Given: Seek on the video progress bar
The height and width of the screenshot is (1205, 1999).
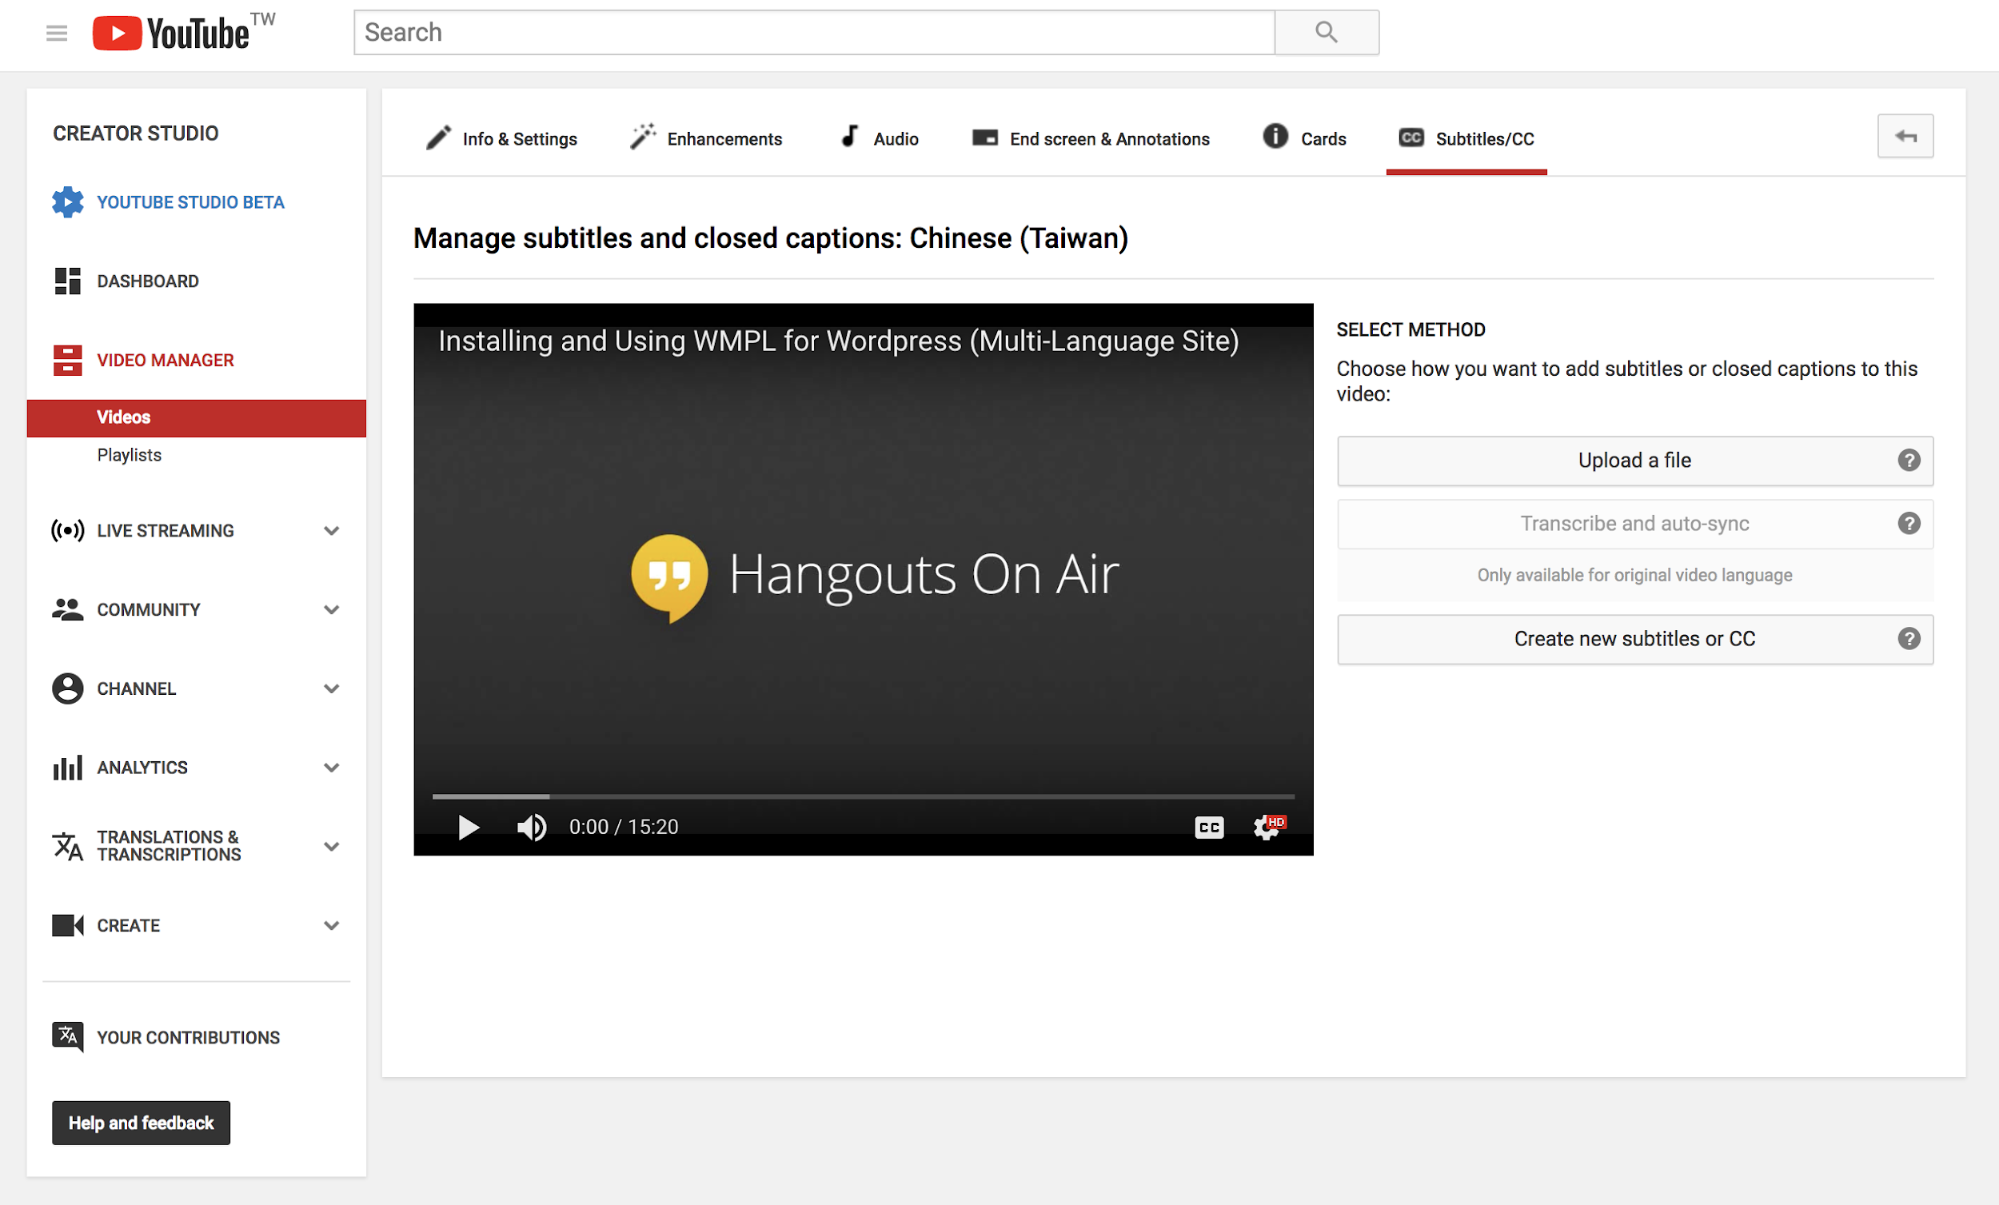Looking at the screenshot, I should tap(863, 796).
